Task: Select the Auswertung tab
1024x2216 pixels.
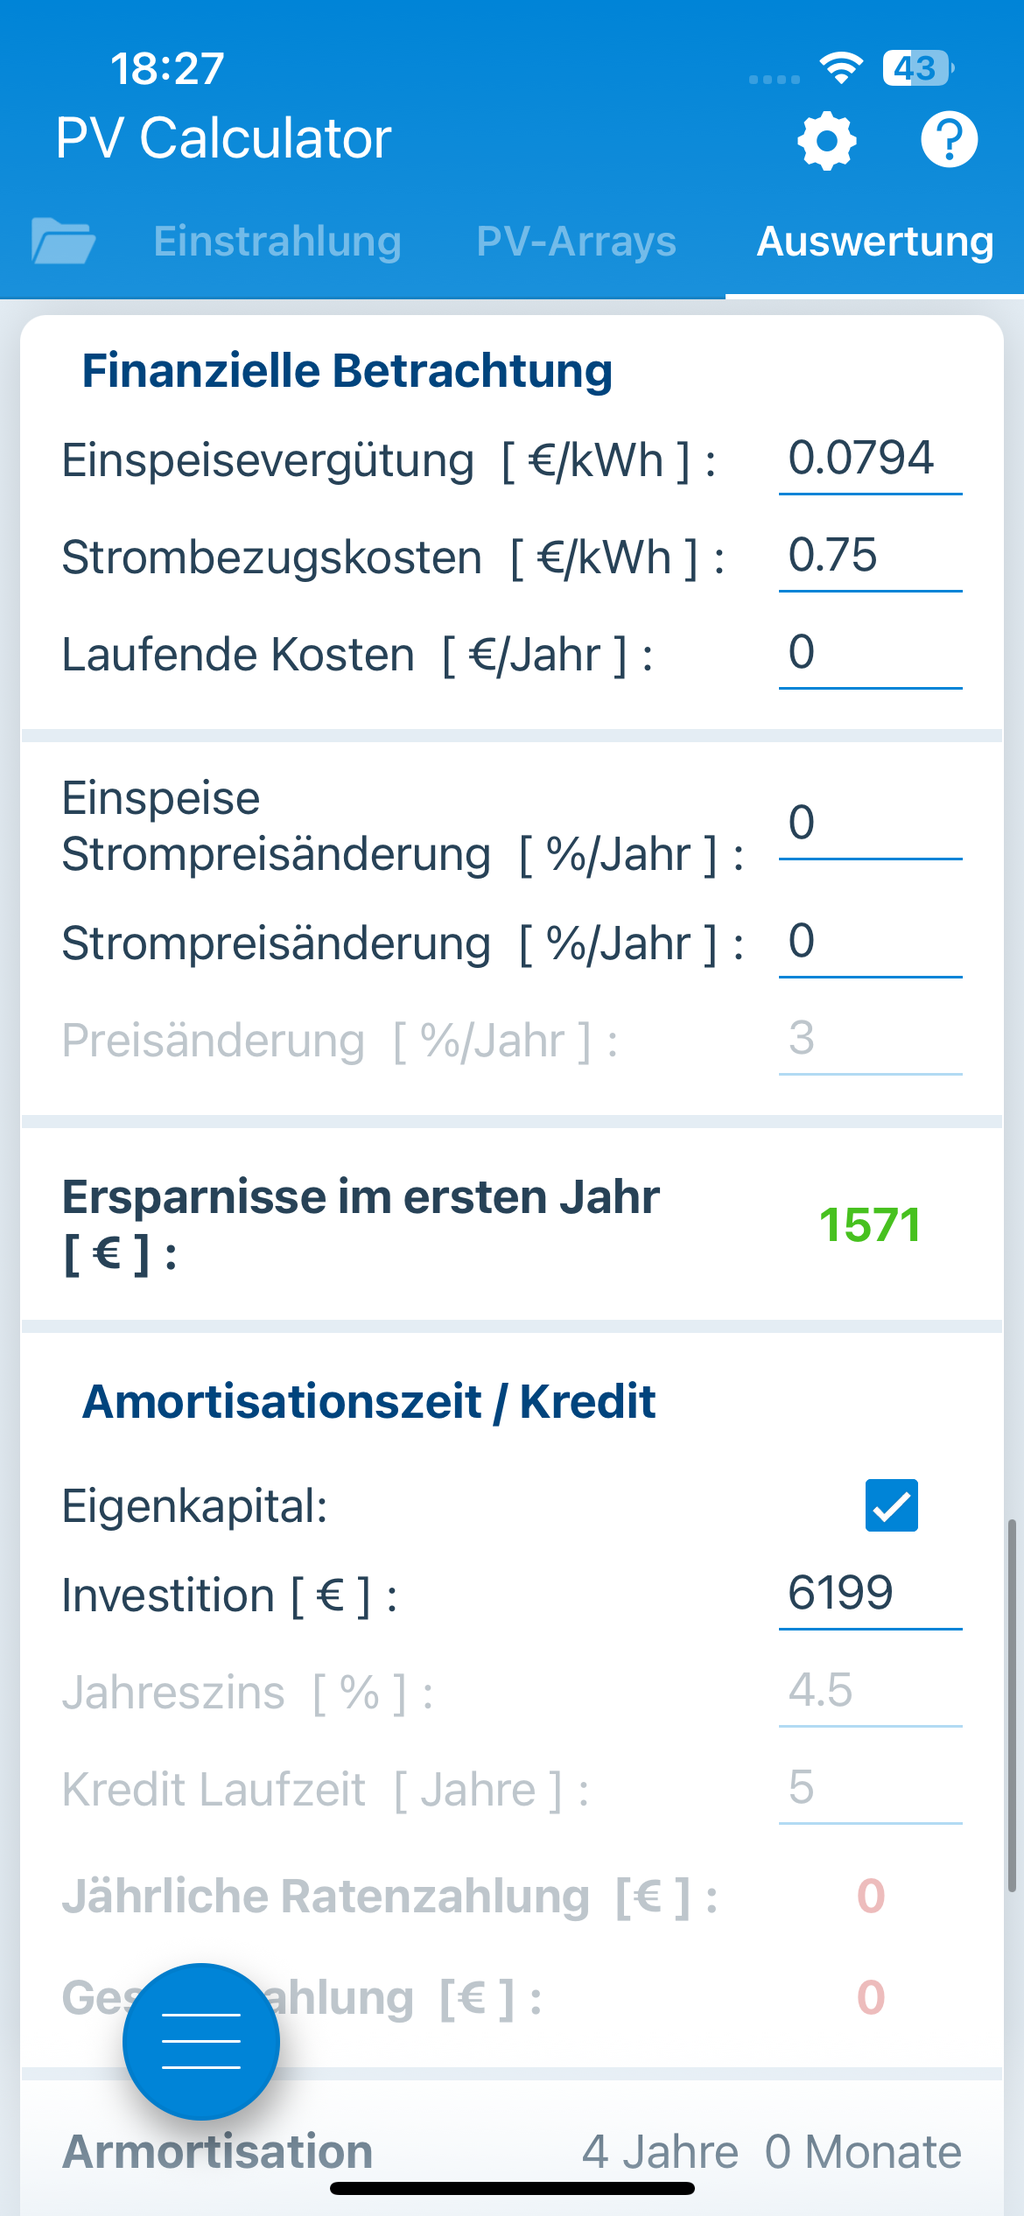Action: pyautogui.click(x=875, y=242)
